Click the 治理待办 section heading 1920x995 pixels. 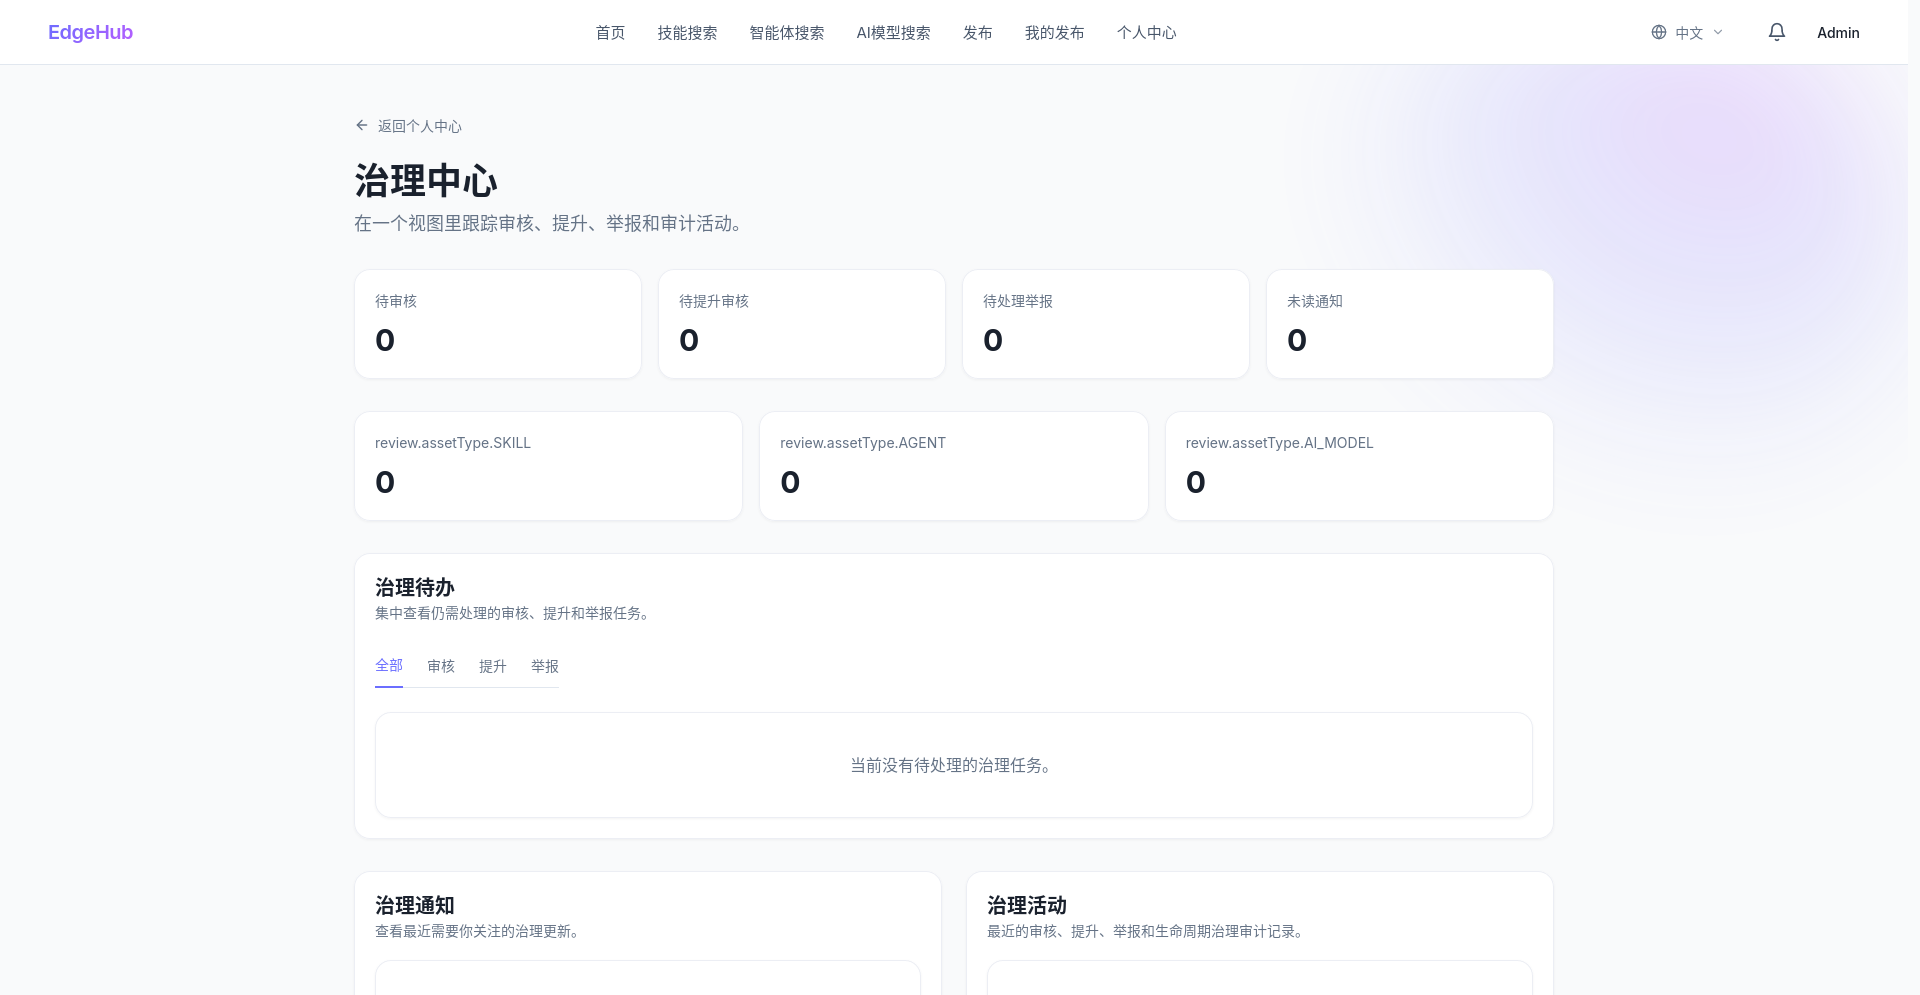(415, 588)
